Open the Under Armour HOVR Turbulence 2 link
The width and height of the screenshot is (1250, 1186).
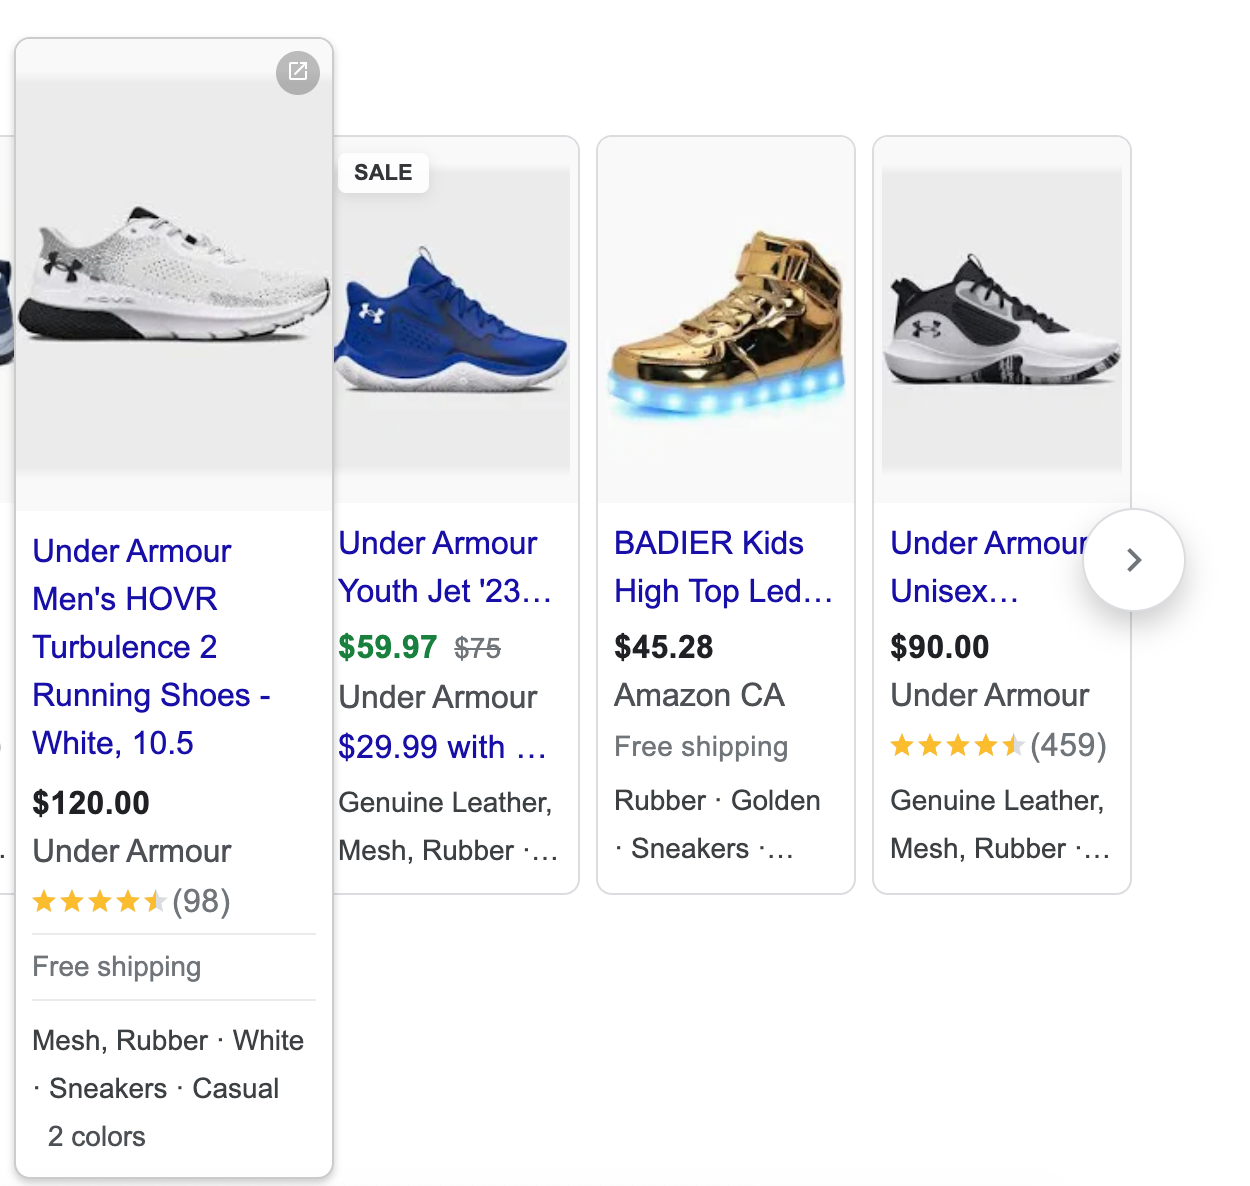150,647
